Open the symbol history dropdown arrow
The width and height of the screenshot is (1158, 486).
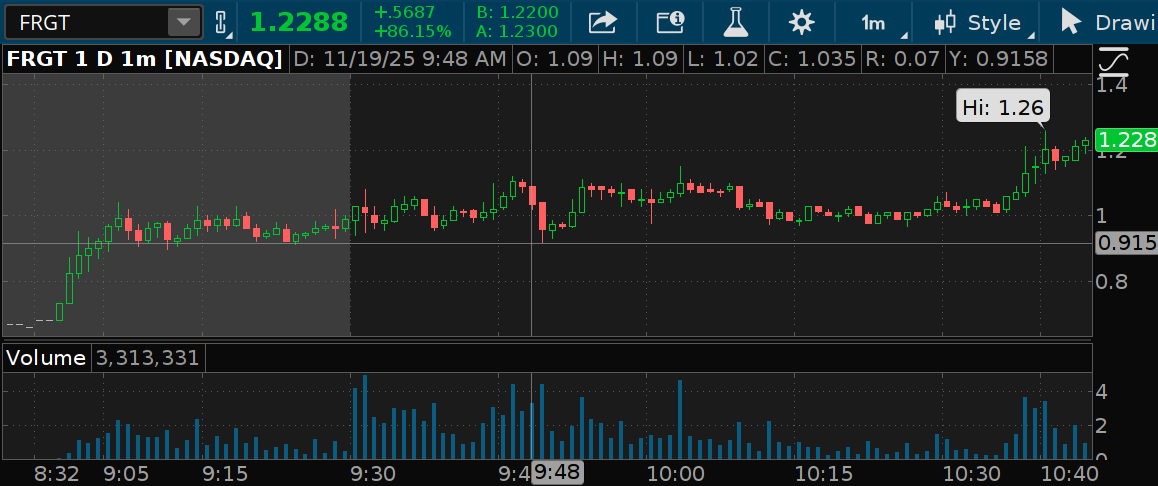click(x=182, y=22)
